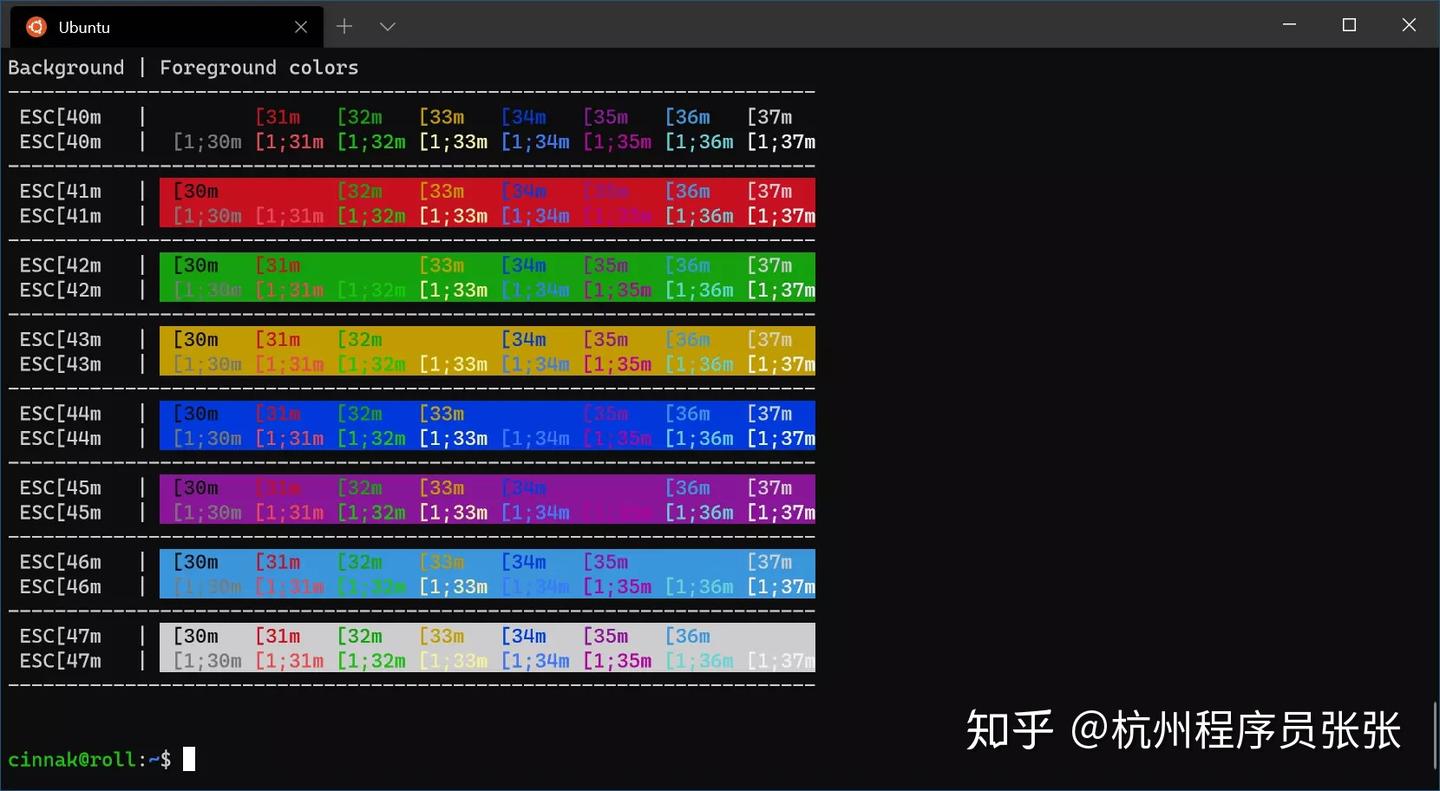Click [35m on the cyan background
This screenshot has width=1440, height=791.
pyautogui.click(x=606, y=562)
